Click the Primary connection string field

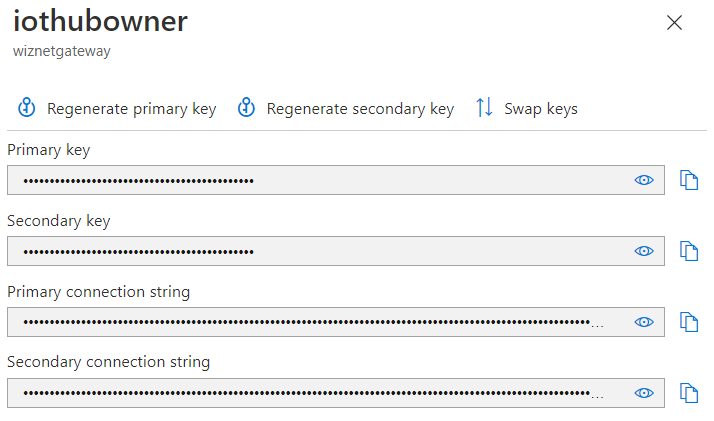pyautogui.click(x=336, y=322)
